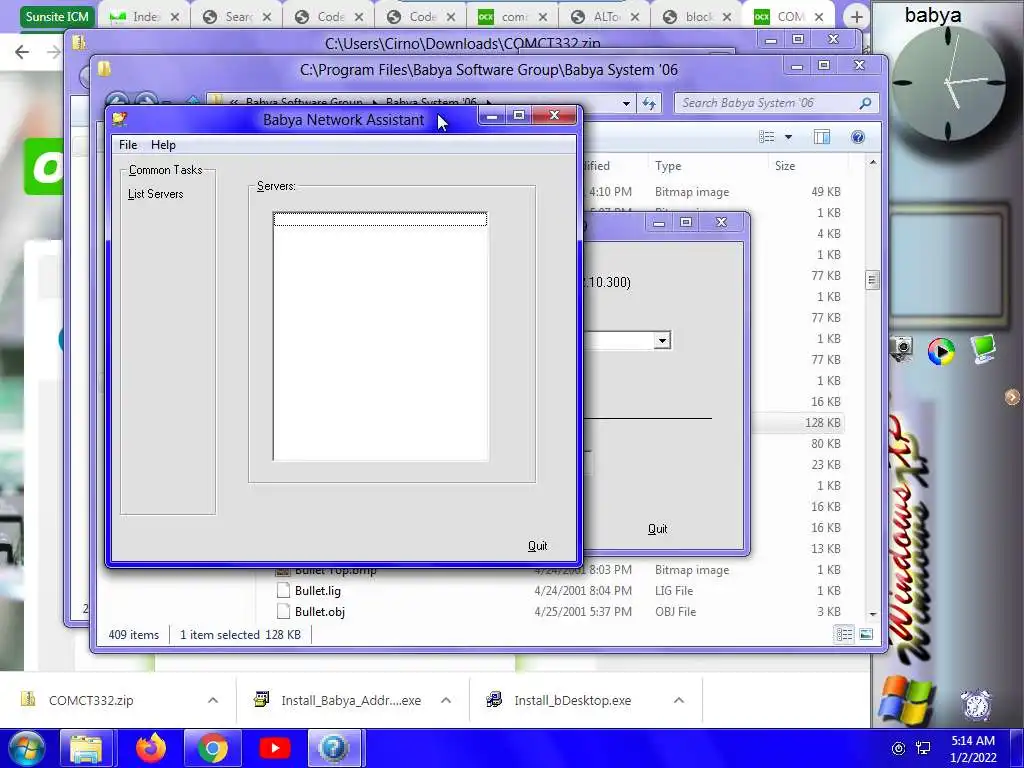Expand Install_bDesktop.exe download options
Image resolution: width=1024 pixels, height=768 pixels.
[679, 700]
